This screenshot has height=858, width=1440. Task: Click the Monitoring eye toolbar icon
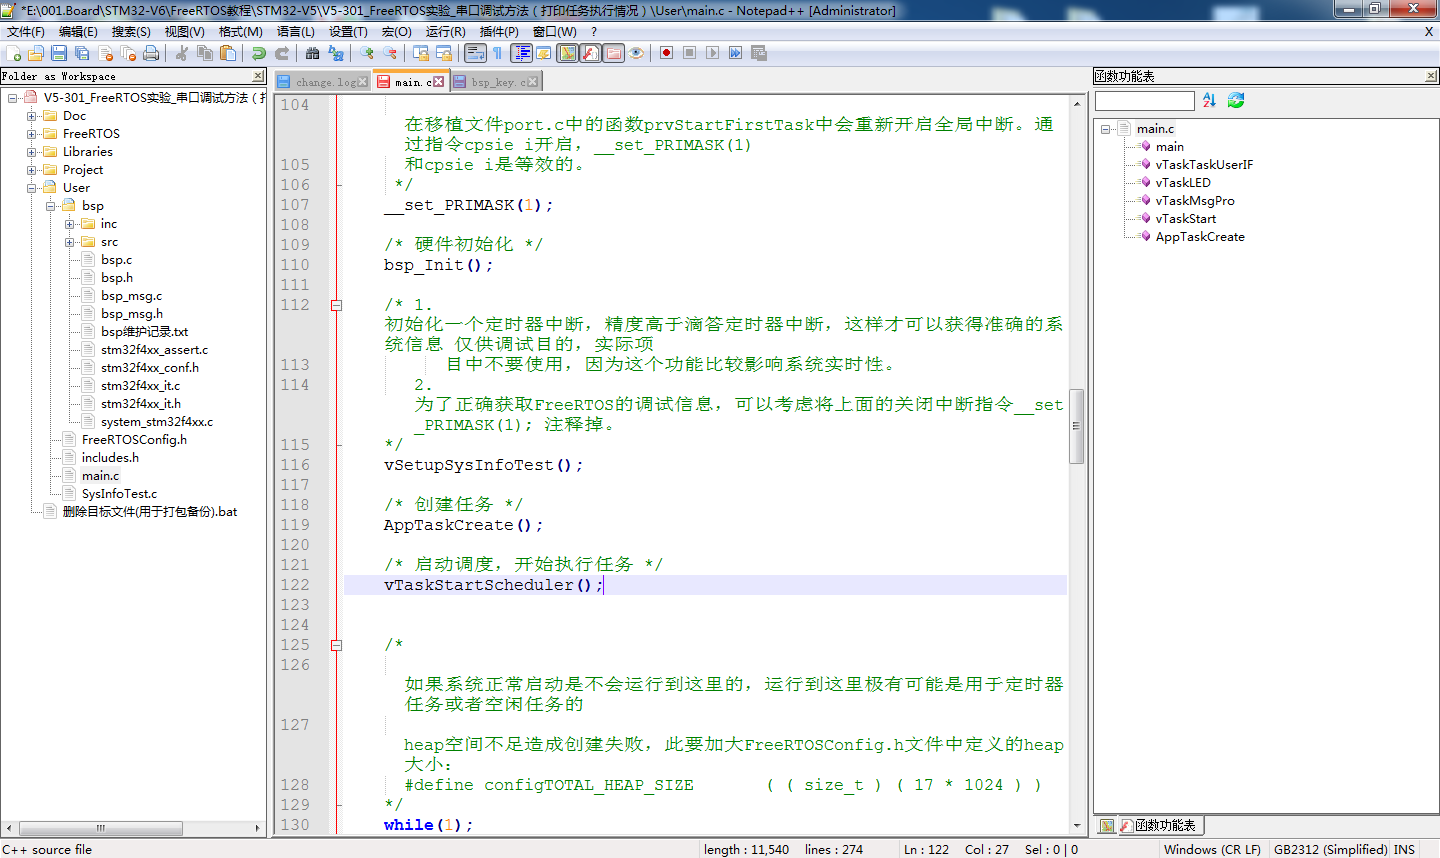[x=636, y=53]
